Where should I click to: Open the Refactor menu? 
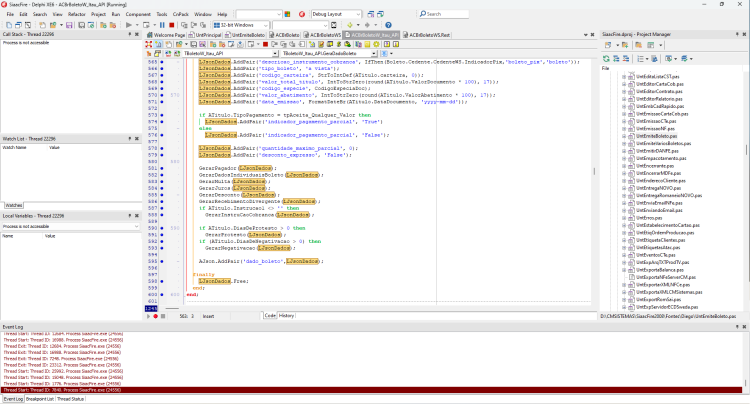77,14
